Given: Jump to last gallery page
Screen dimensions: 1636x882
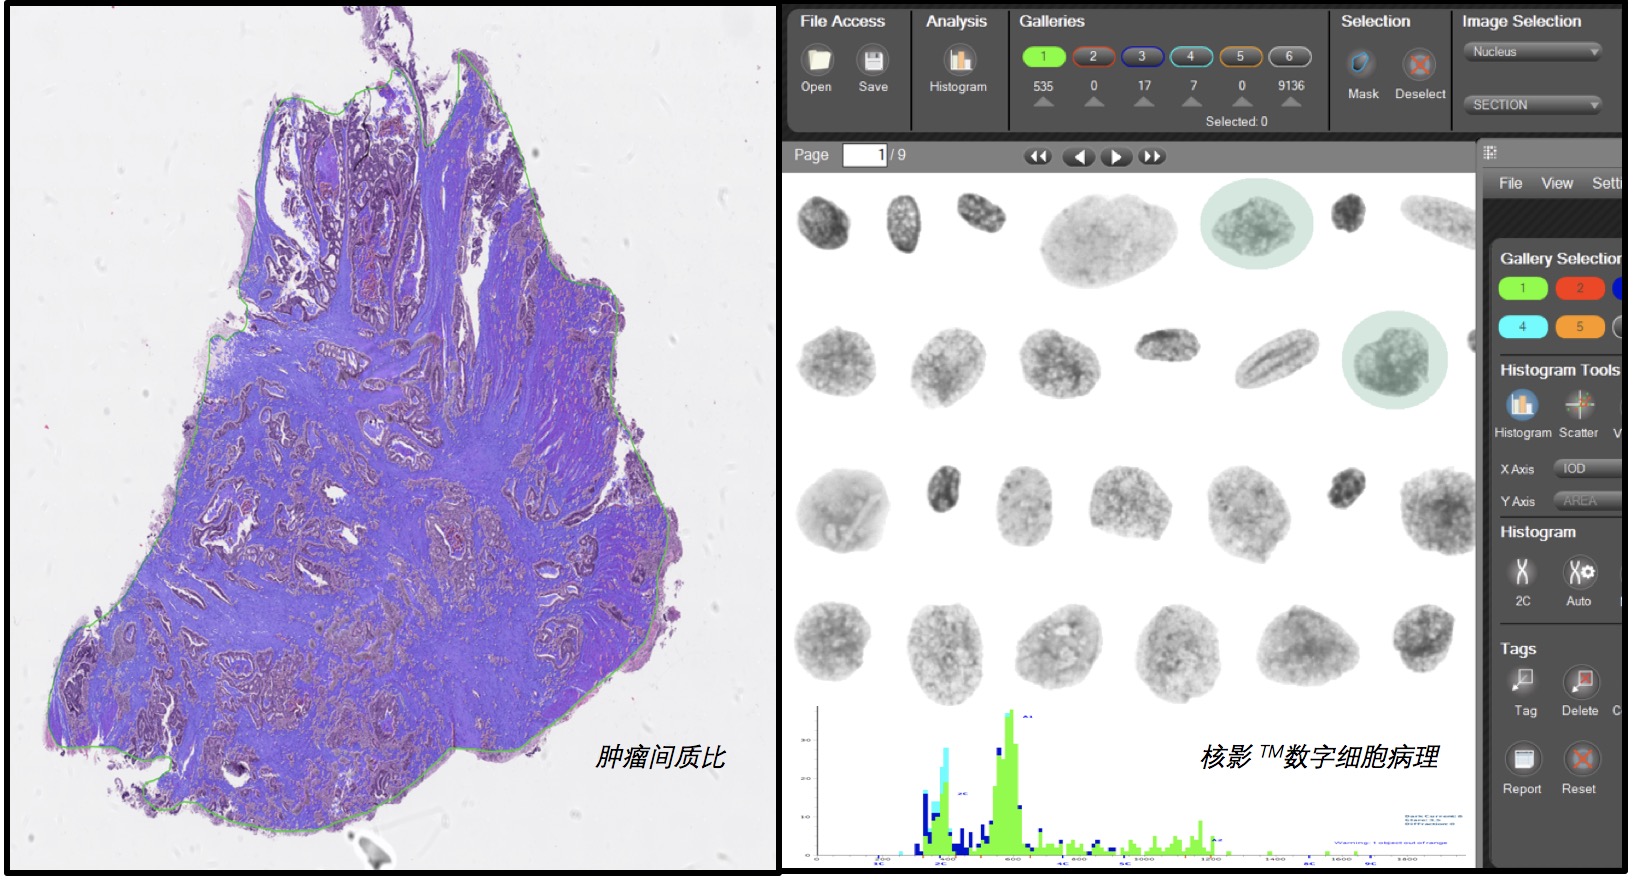Looking at the screenshot, I should [x=1152, y=156].
